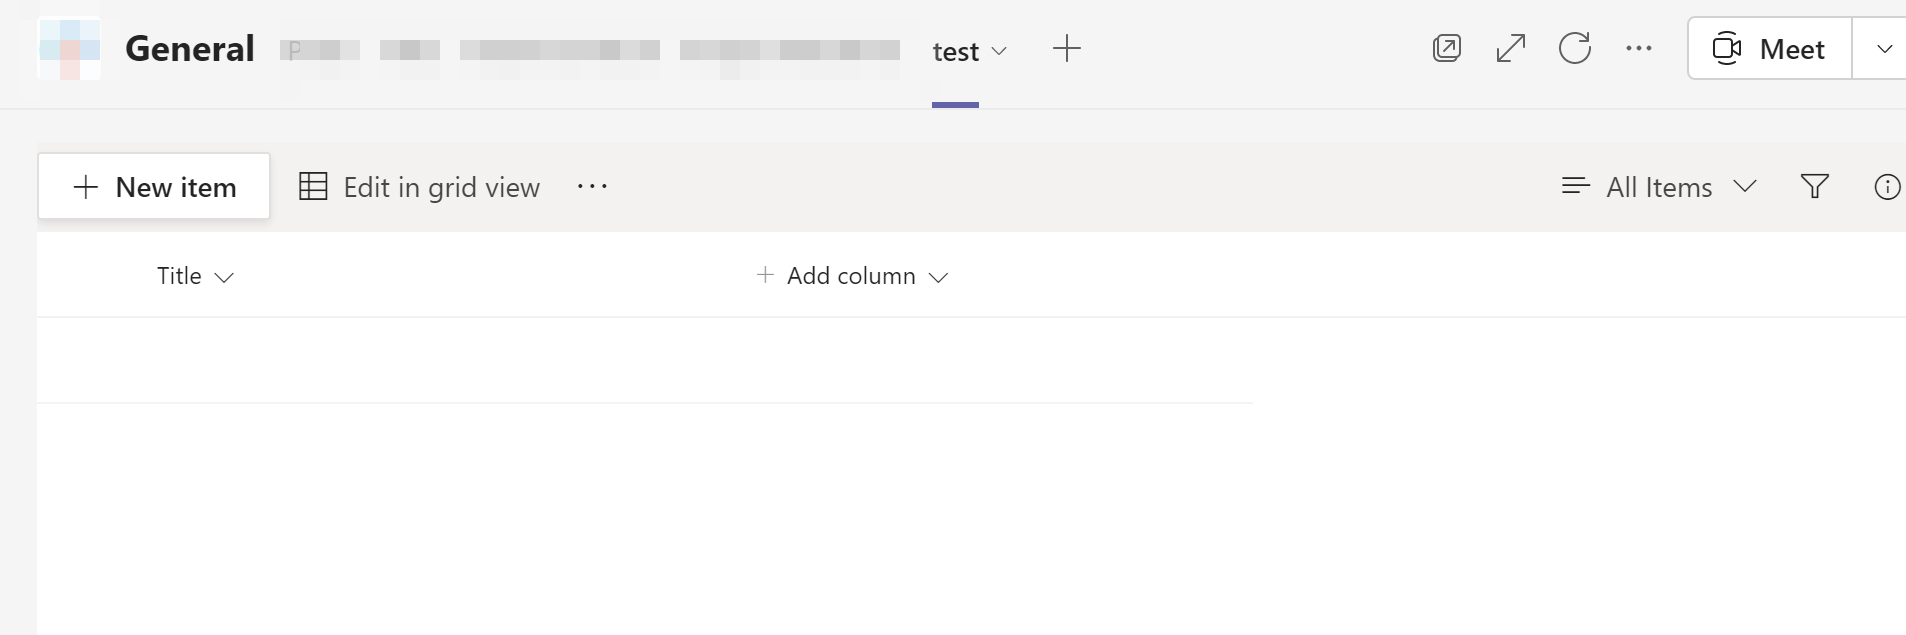Open the Title column sort menu
This screenshot has height=635, width=1906.
[x=224, y=277]
